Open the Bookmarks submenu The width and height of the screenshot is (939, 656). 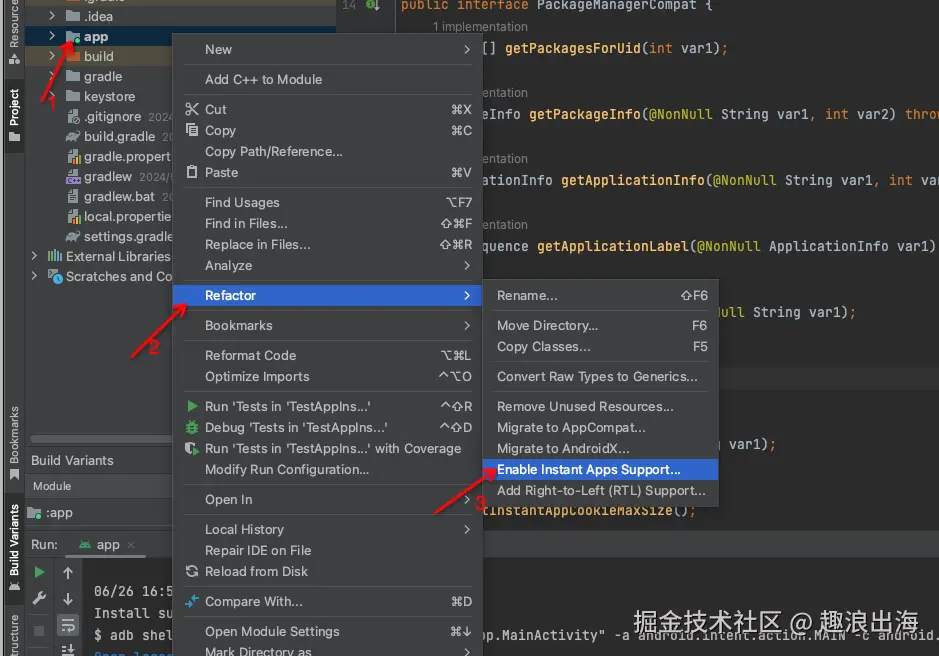click(327, 325)
